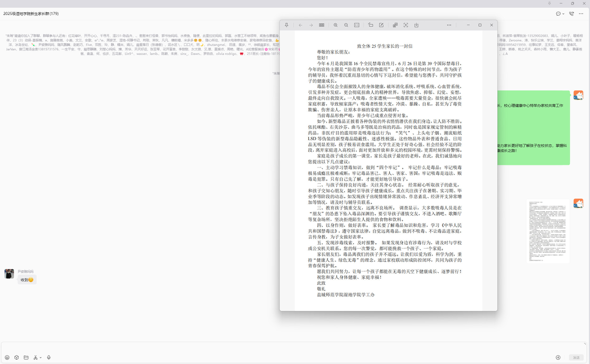Click the send button in chat
The width and height of the screenshot is (590, 364).
coord(576,357)
